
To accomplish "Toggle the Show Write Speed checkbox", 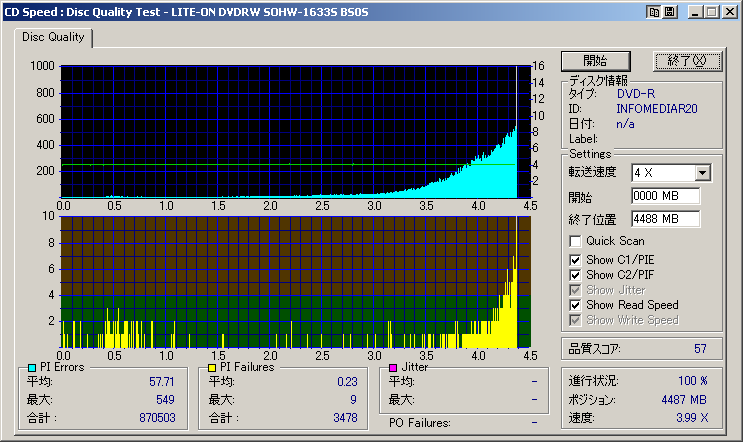I will click(x=575, y=320).
